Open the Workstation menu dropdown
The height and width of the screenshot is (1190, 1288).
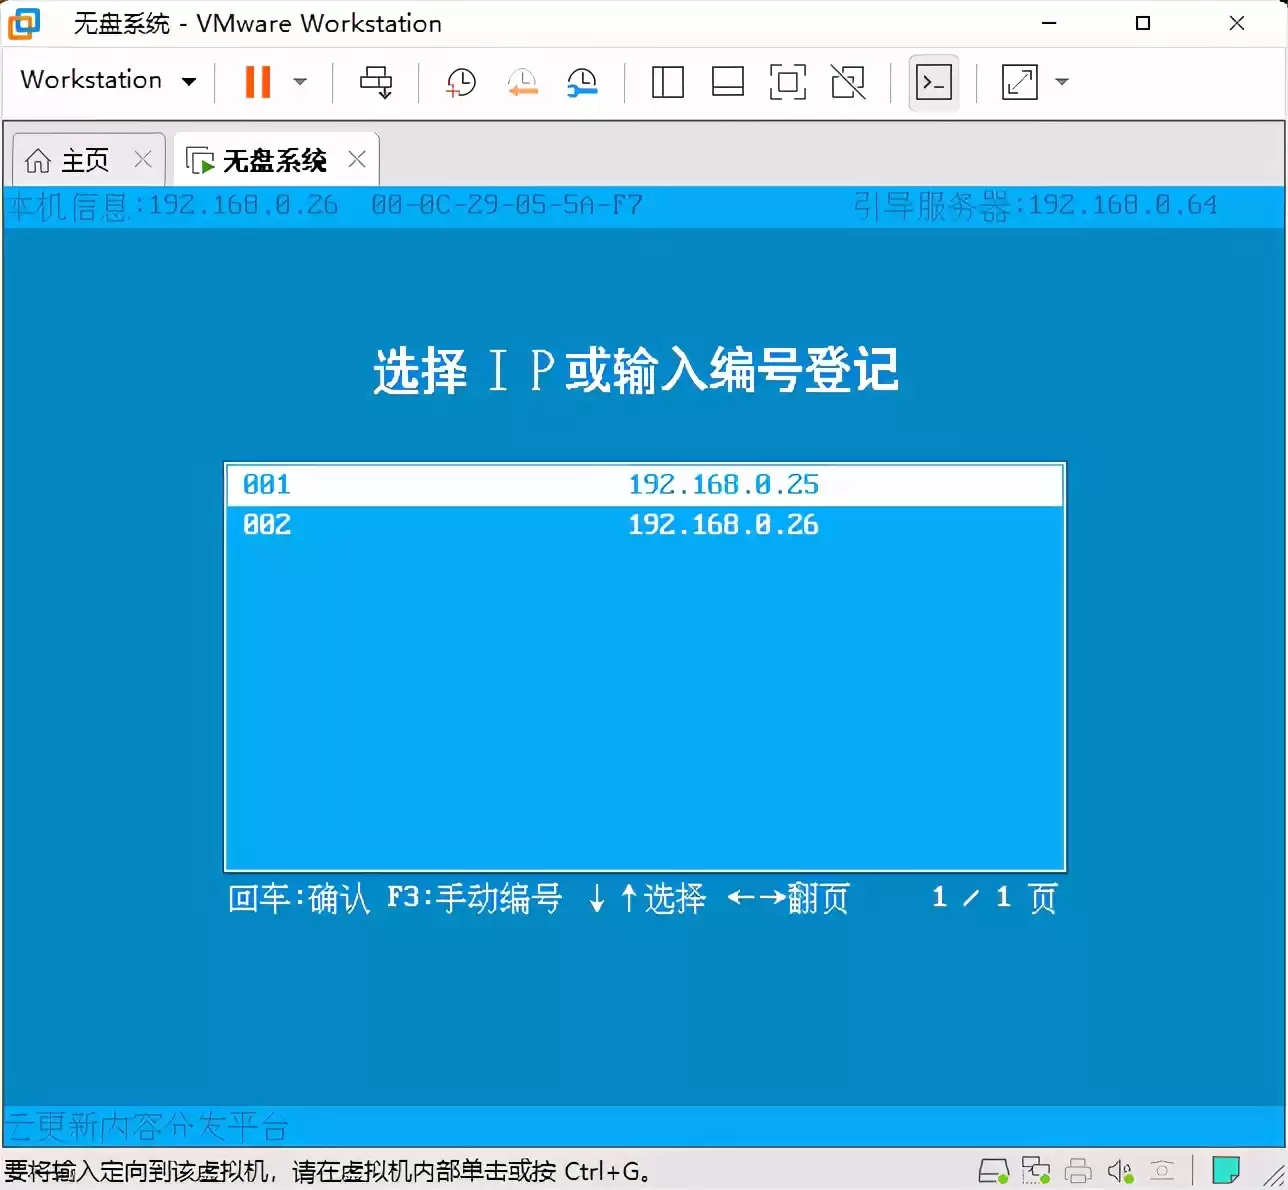(x=107, y=80)
